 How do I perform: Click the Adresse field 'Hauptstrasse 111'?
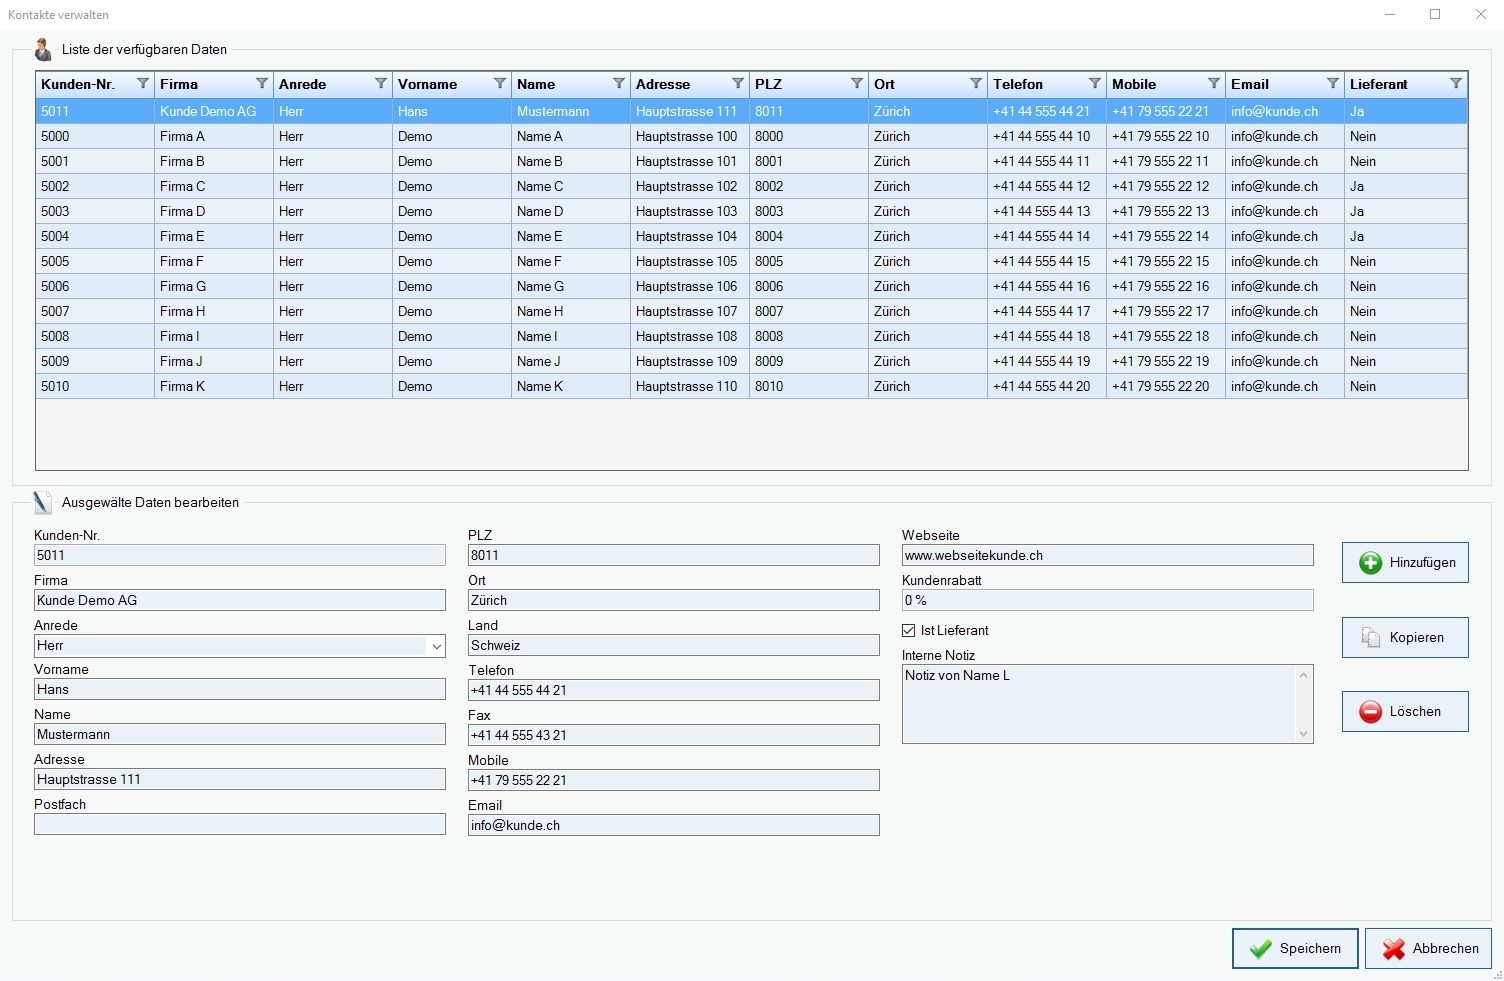click(240, 779)
